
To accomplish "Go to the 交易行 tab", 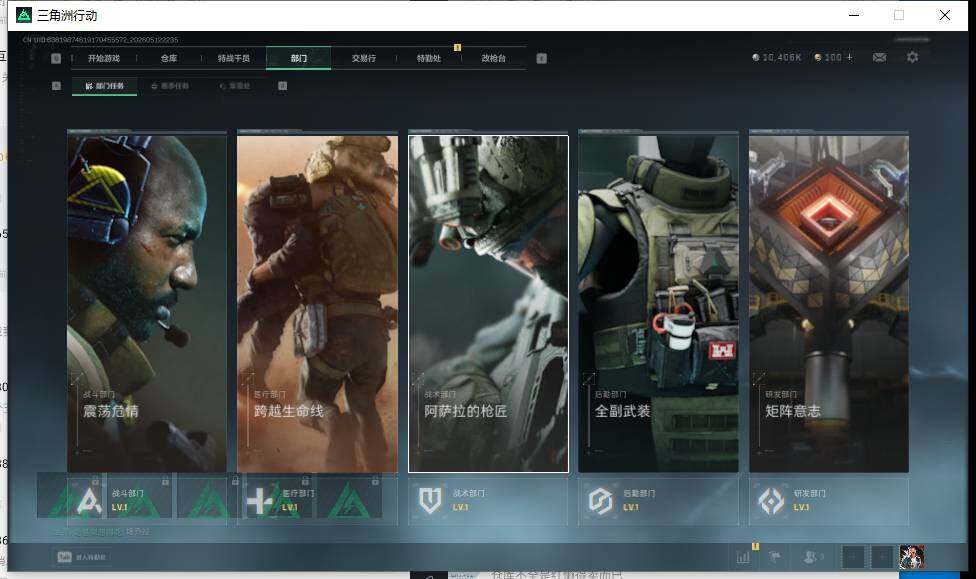I will click(x=364, y=58).
